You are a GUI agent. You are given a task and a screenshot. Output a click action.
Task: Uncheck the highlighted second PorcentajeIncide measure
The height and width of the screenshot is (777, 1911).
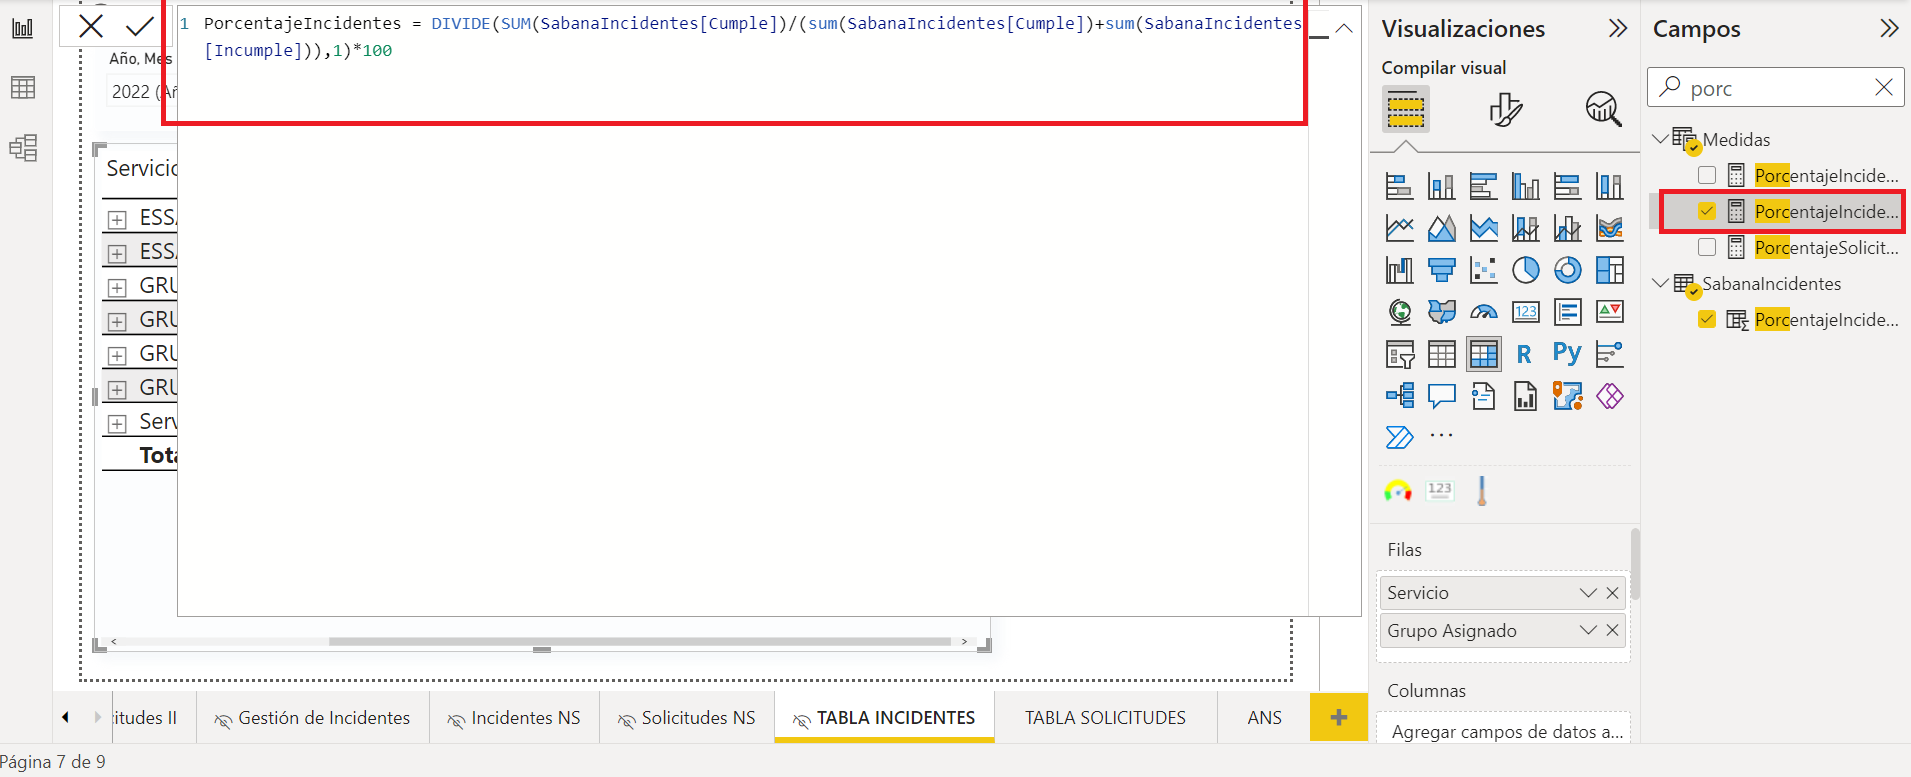pyautogui.click(x=1707, y=211)
